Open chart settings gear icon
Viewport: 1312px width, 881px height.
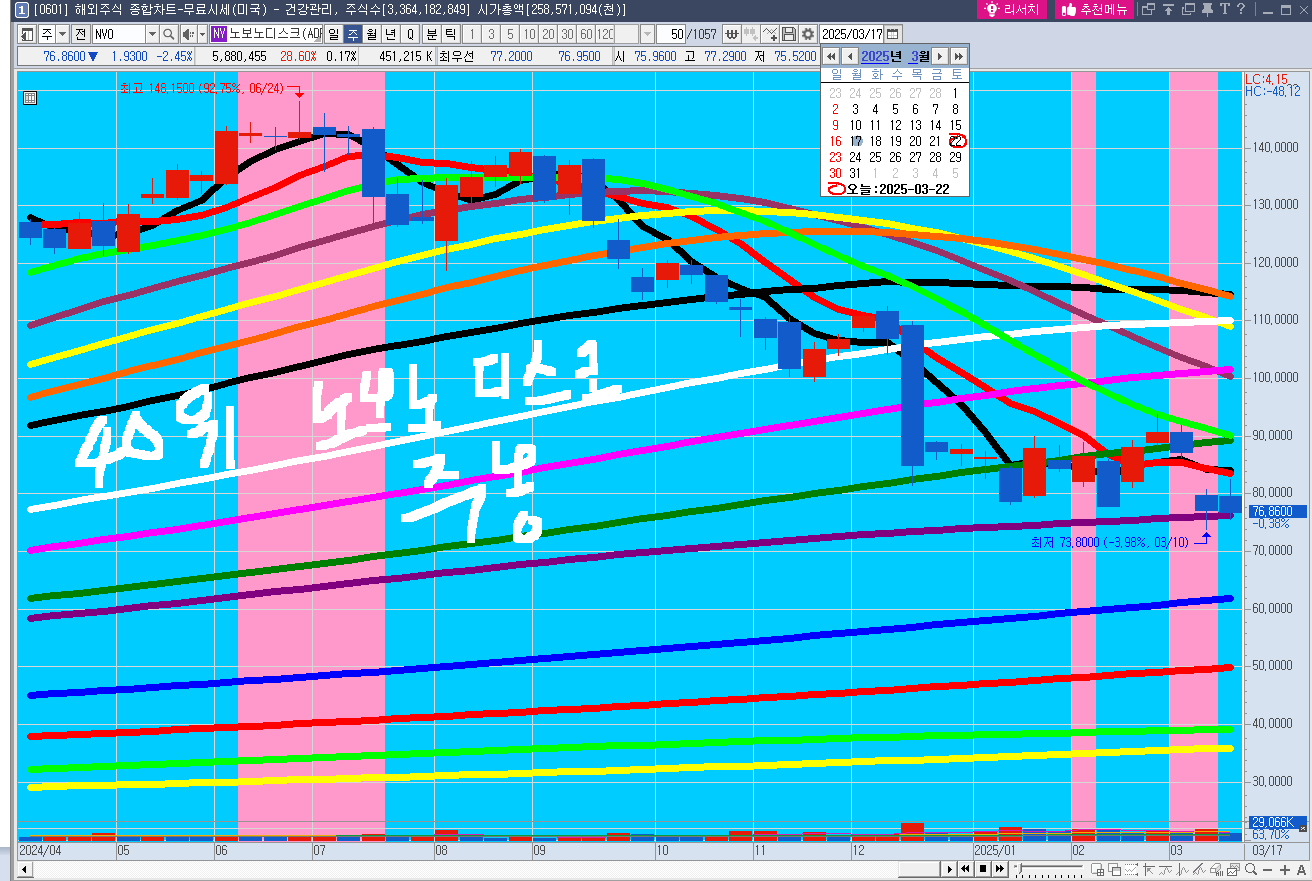pos(808,34)
